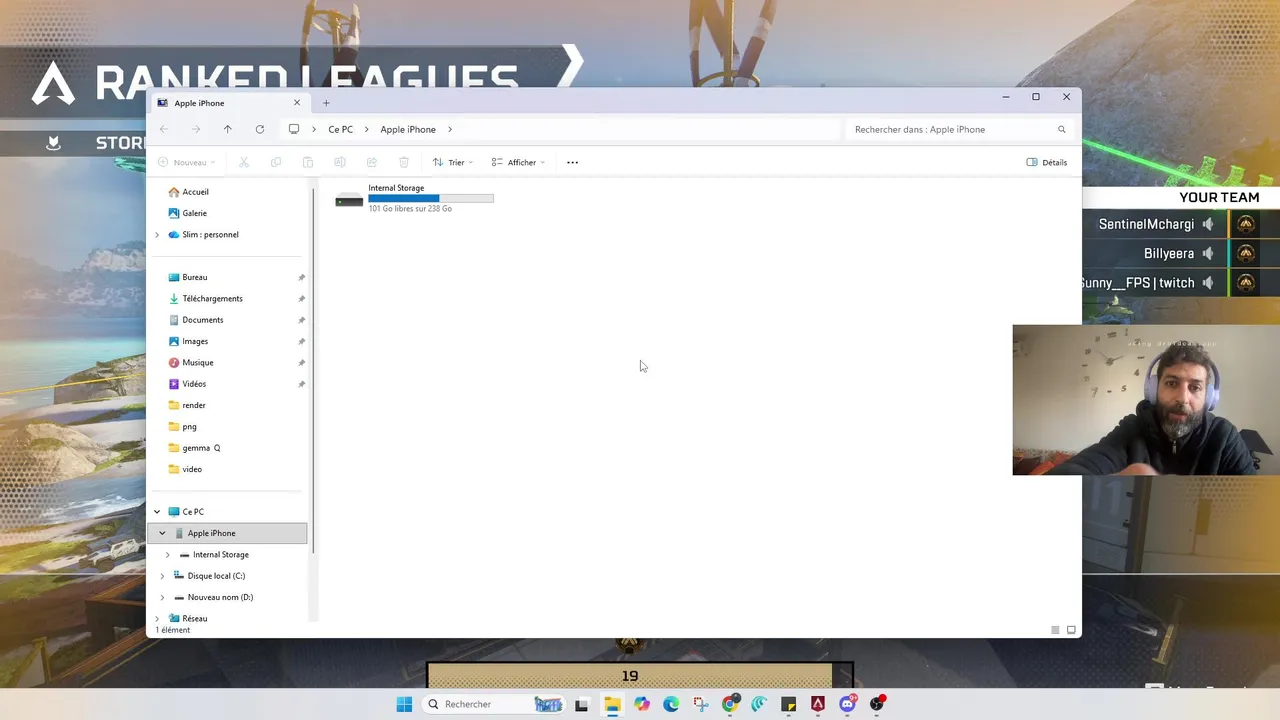Unpin Documents from quick access
Screen dimensions: 1280x720
click(301, 320)
